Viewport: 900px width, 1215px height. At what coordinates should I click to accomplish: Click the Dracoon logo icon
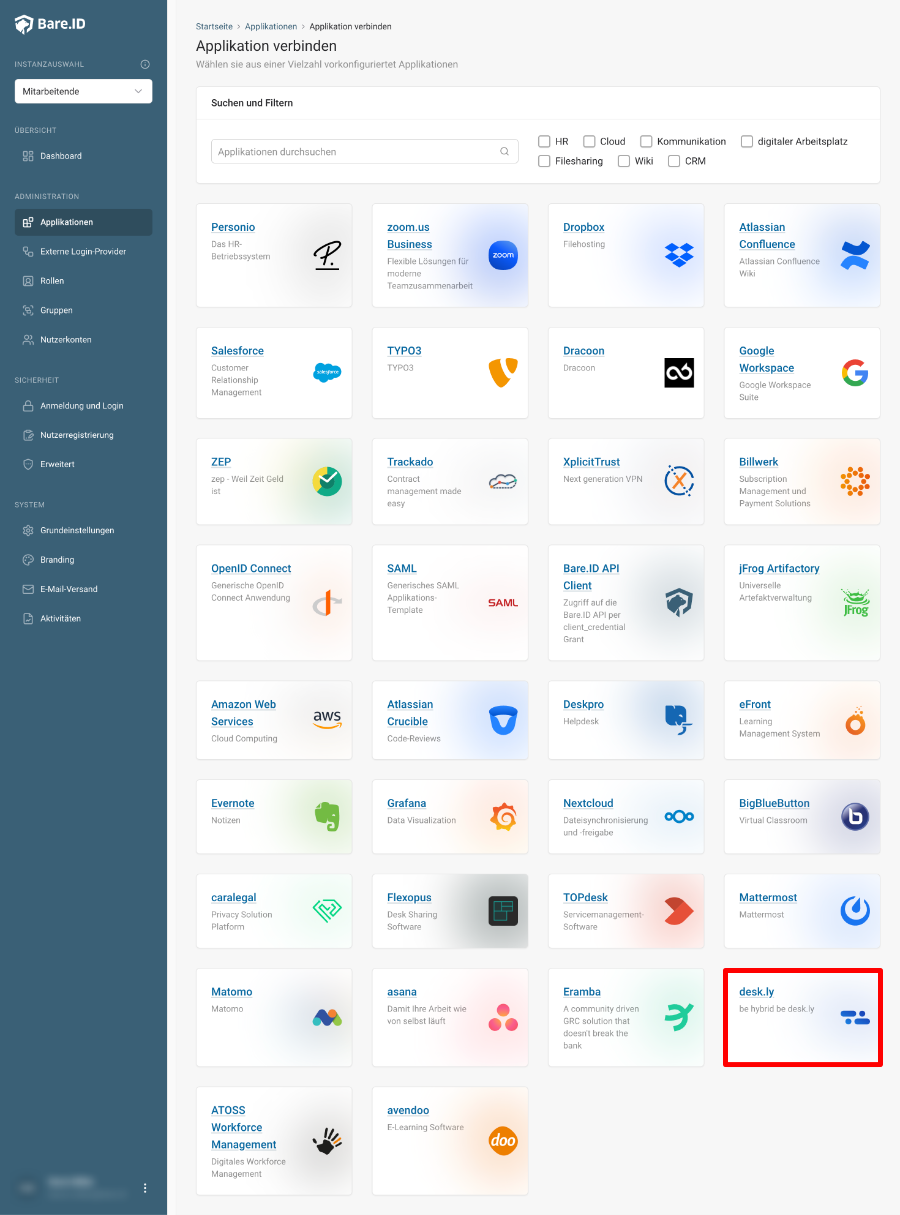coord(679,373)
